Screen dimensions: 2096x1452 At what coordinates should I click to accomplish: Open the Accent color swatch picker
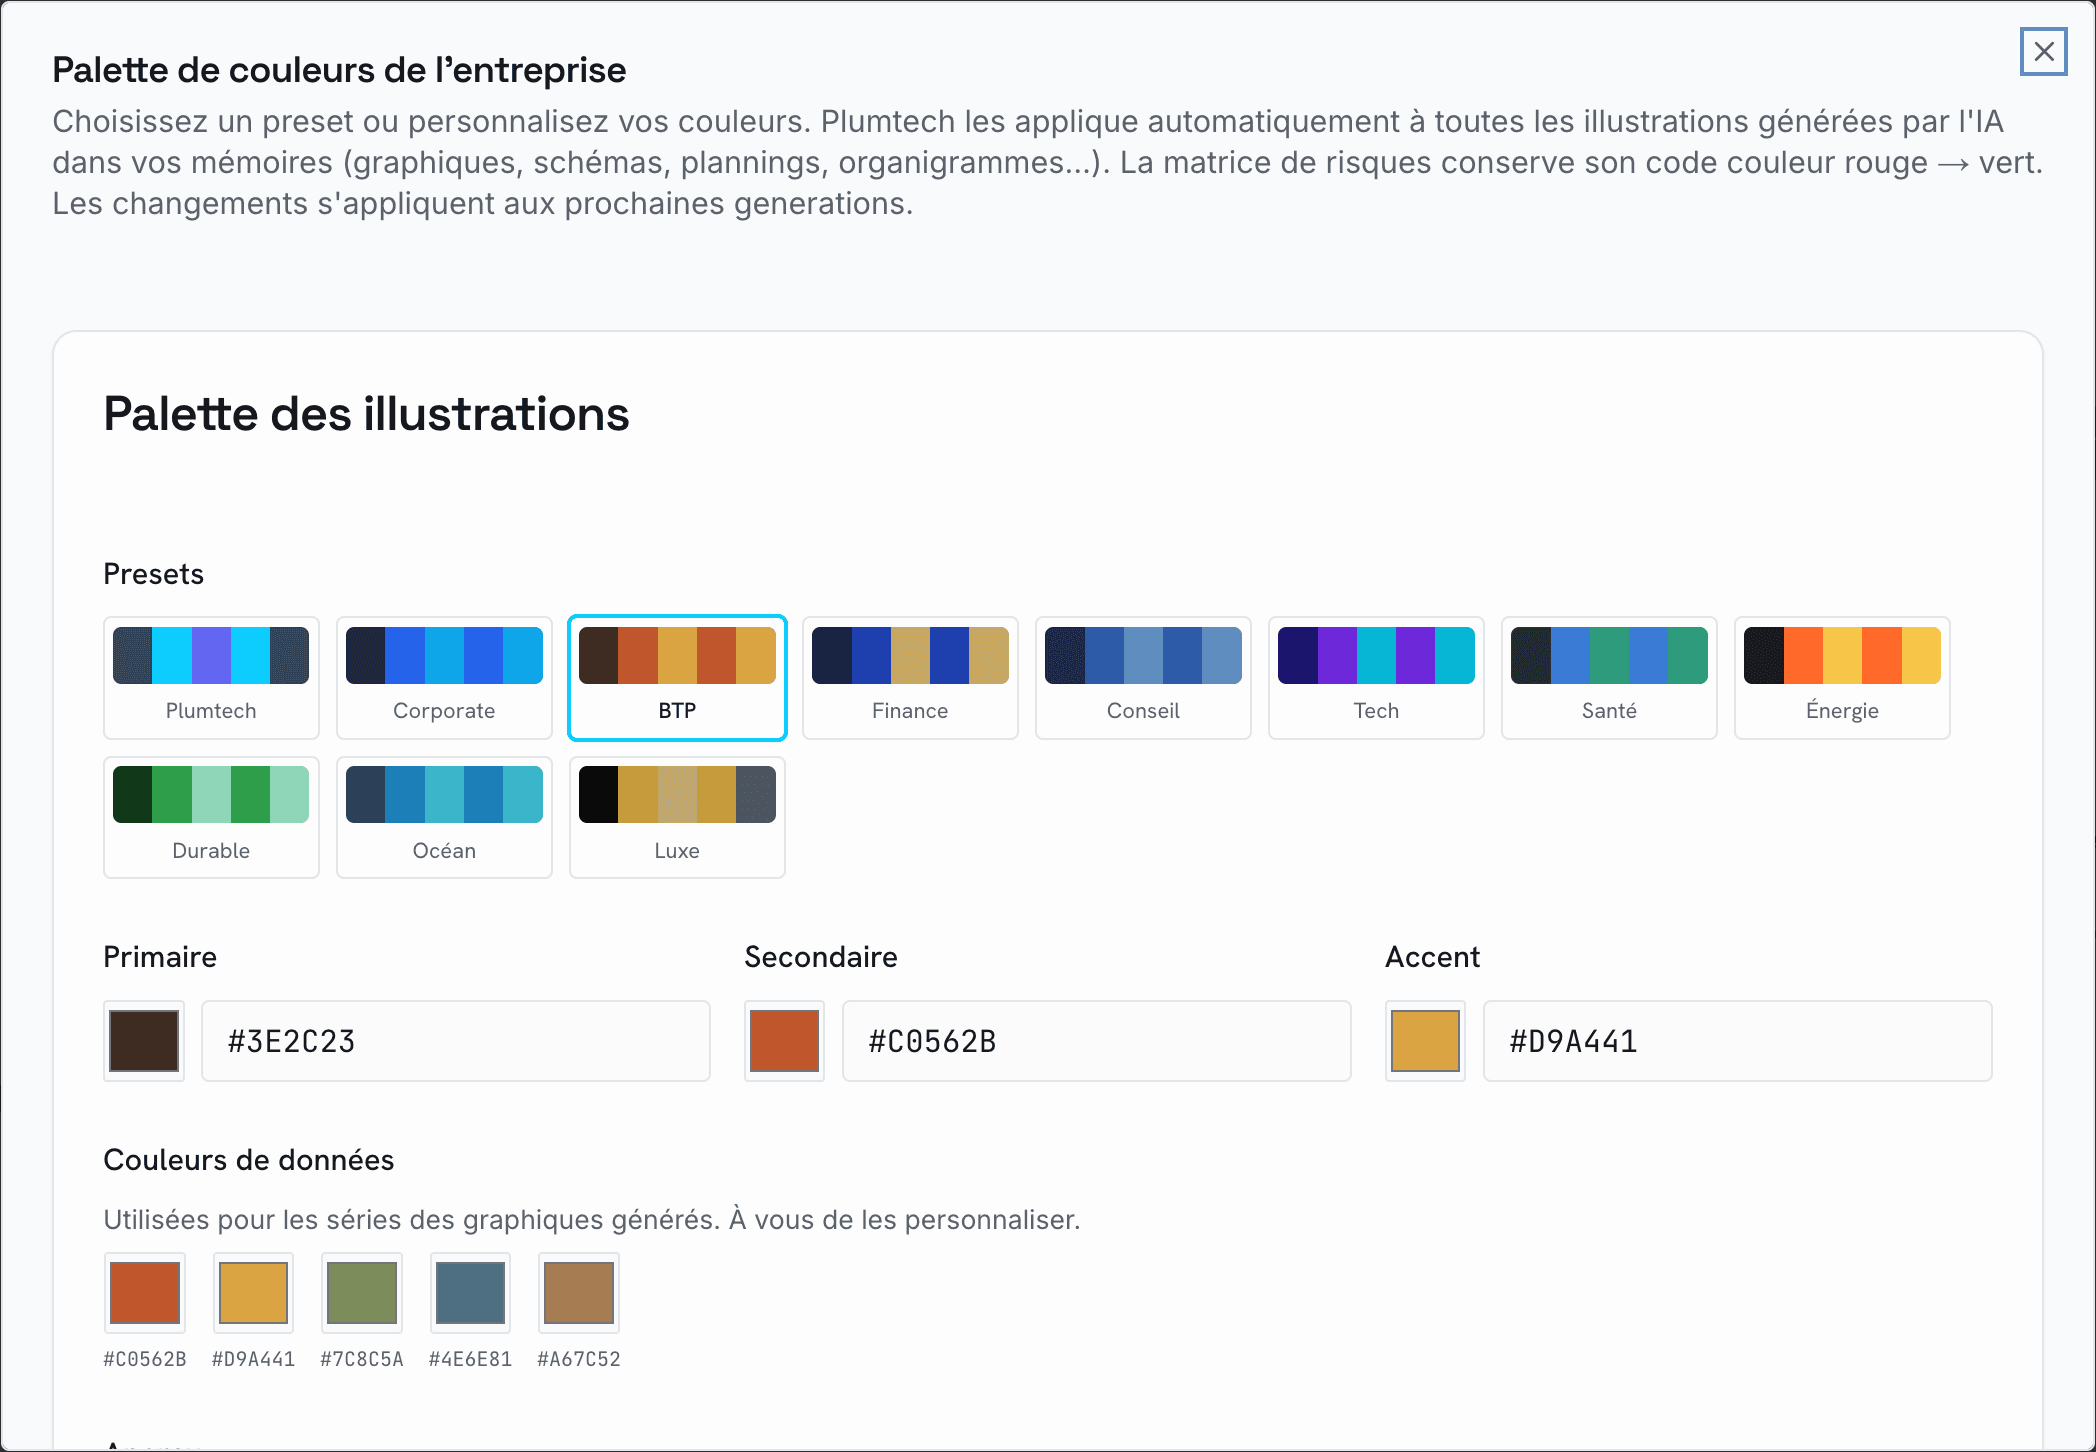tap(1425, 1041)
